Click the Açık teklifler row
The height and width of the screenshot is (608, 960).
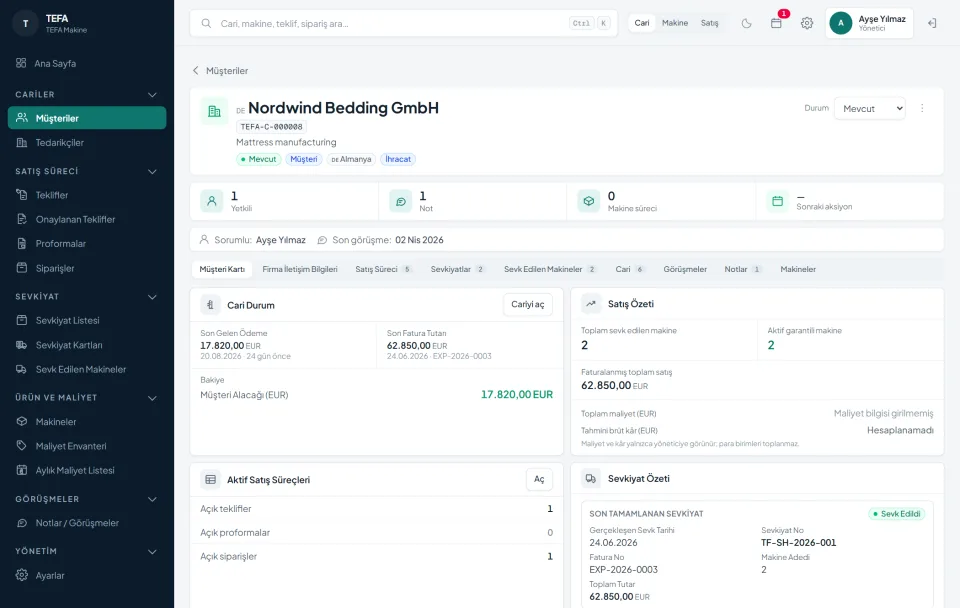pos(377,509)
